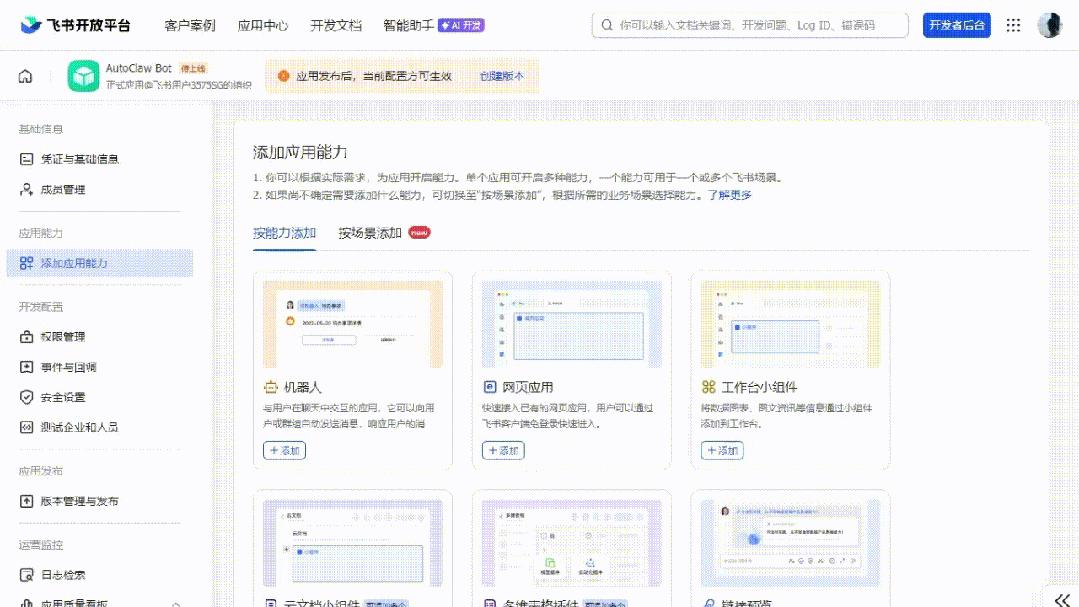Click the 添加应用能力 grid icon
The height and width of the screenshot is (607, 1079).
[26, 263]
